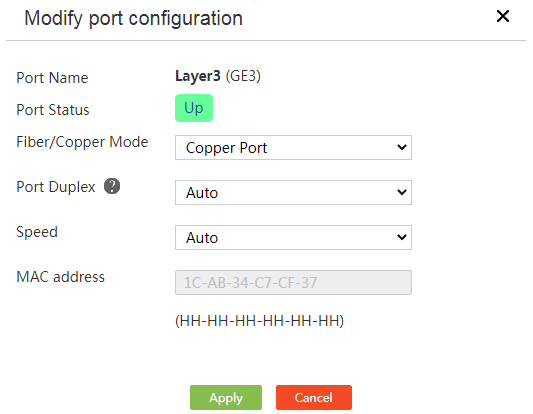Click the green Up port status badge
Screen dimensions: 533x414
coord(194,108)
